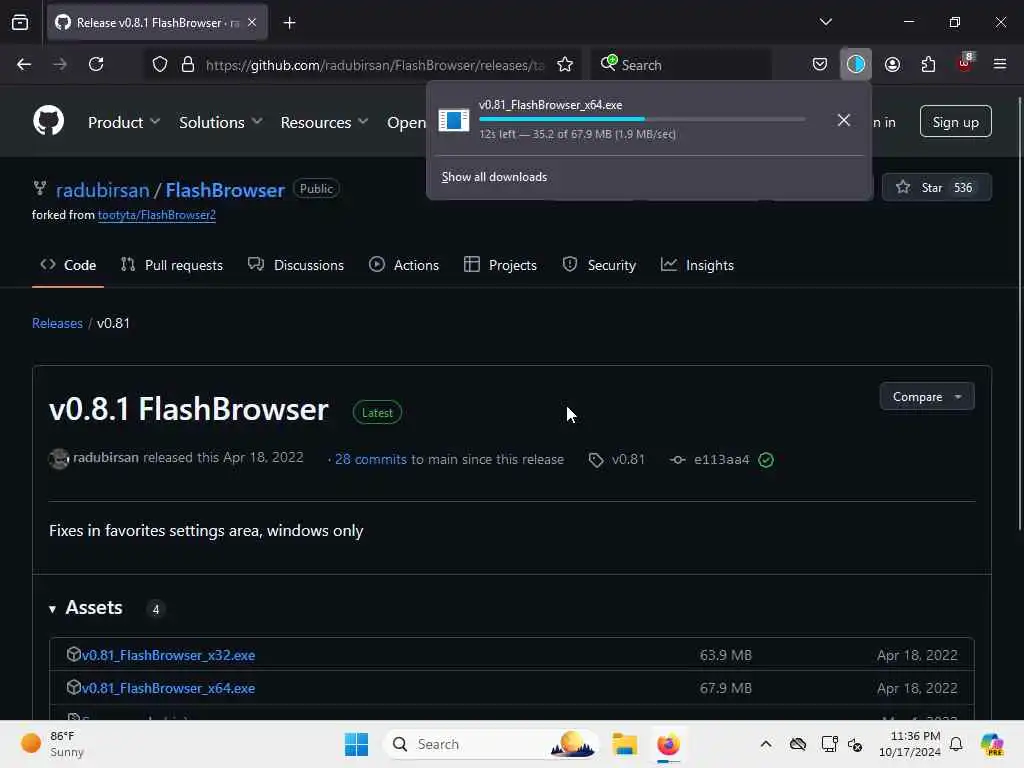1024x768 pixels.
Task: Open the Pocket save icon
Action: click(x=820, y=65)
